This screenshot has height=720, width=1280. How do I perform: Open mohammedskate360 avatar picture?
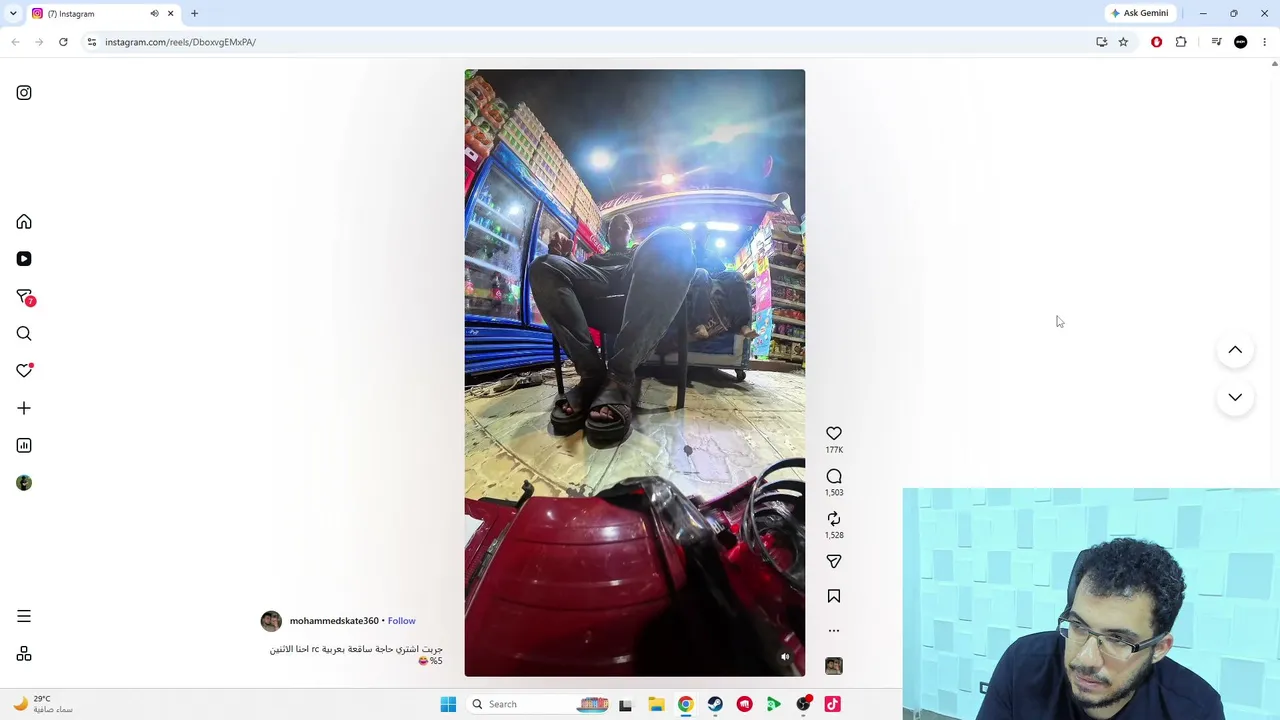[271, 621]
